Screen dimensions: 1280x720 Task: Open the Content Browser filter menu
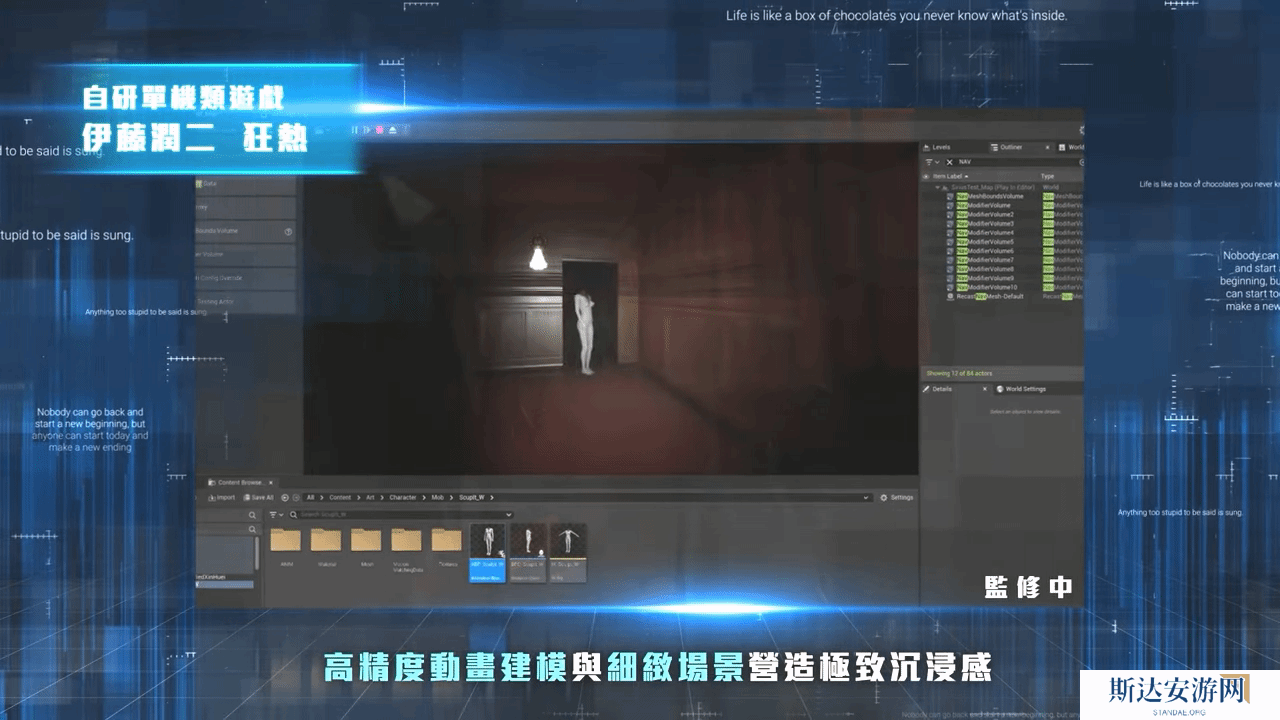(x=276, y=515)
